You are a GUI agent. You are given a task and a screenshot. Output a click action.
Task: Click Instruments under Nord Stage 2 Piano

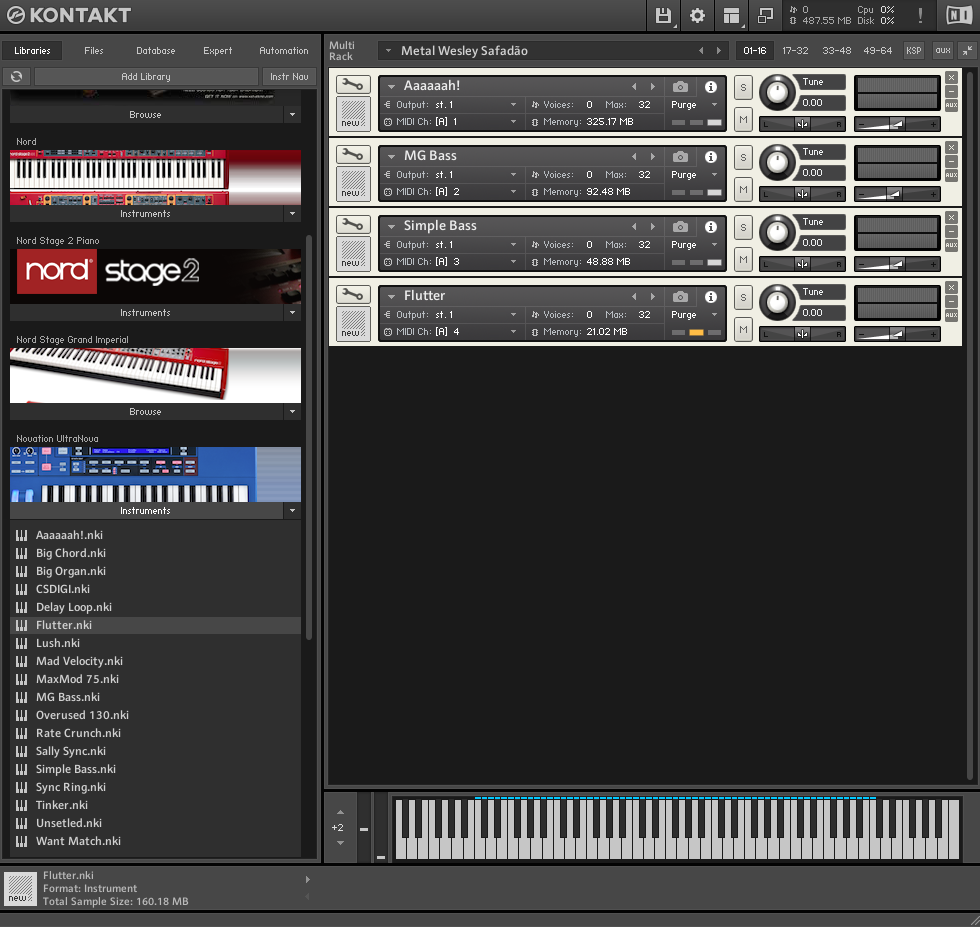[x=146, y=313]
